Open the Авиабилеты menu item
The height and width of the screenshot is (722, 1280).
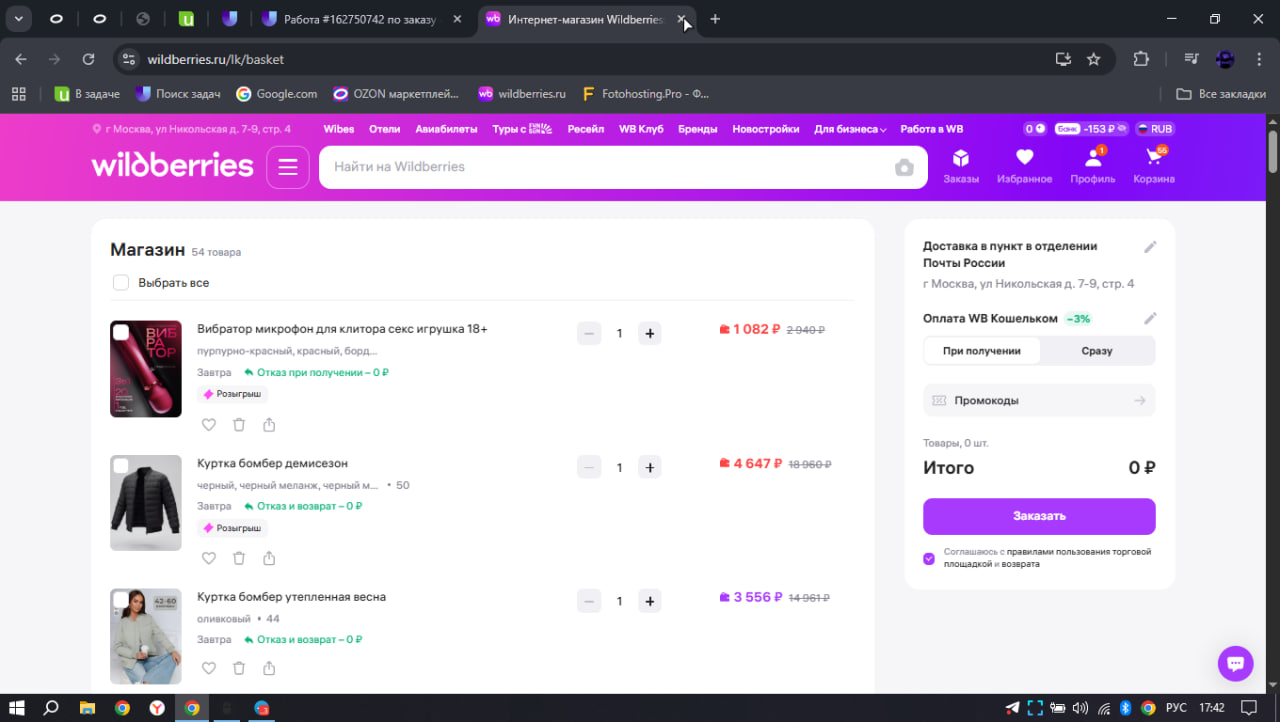click(446, 129)
